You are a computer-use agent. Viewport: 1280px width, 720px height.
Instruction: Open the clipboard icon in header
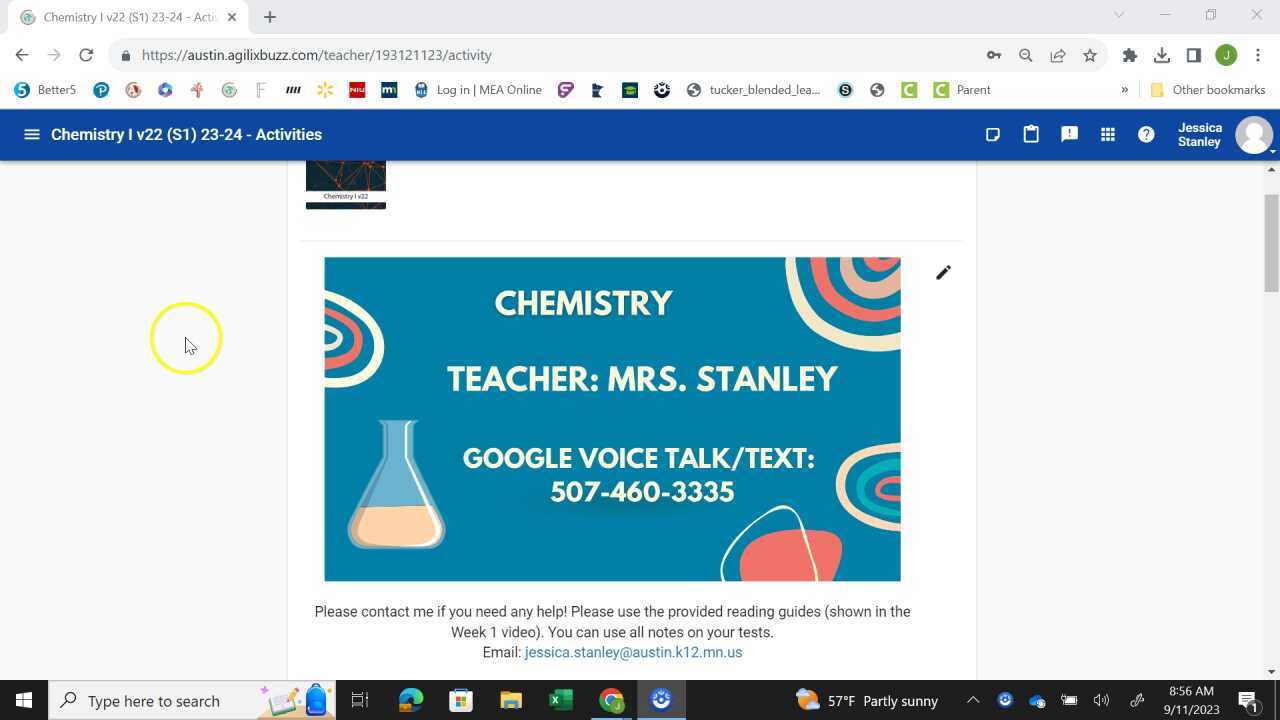1031,134
